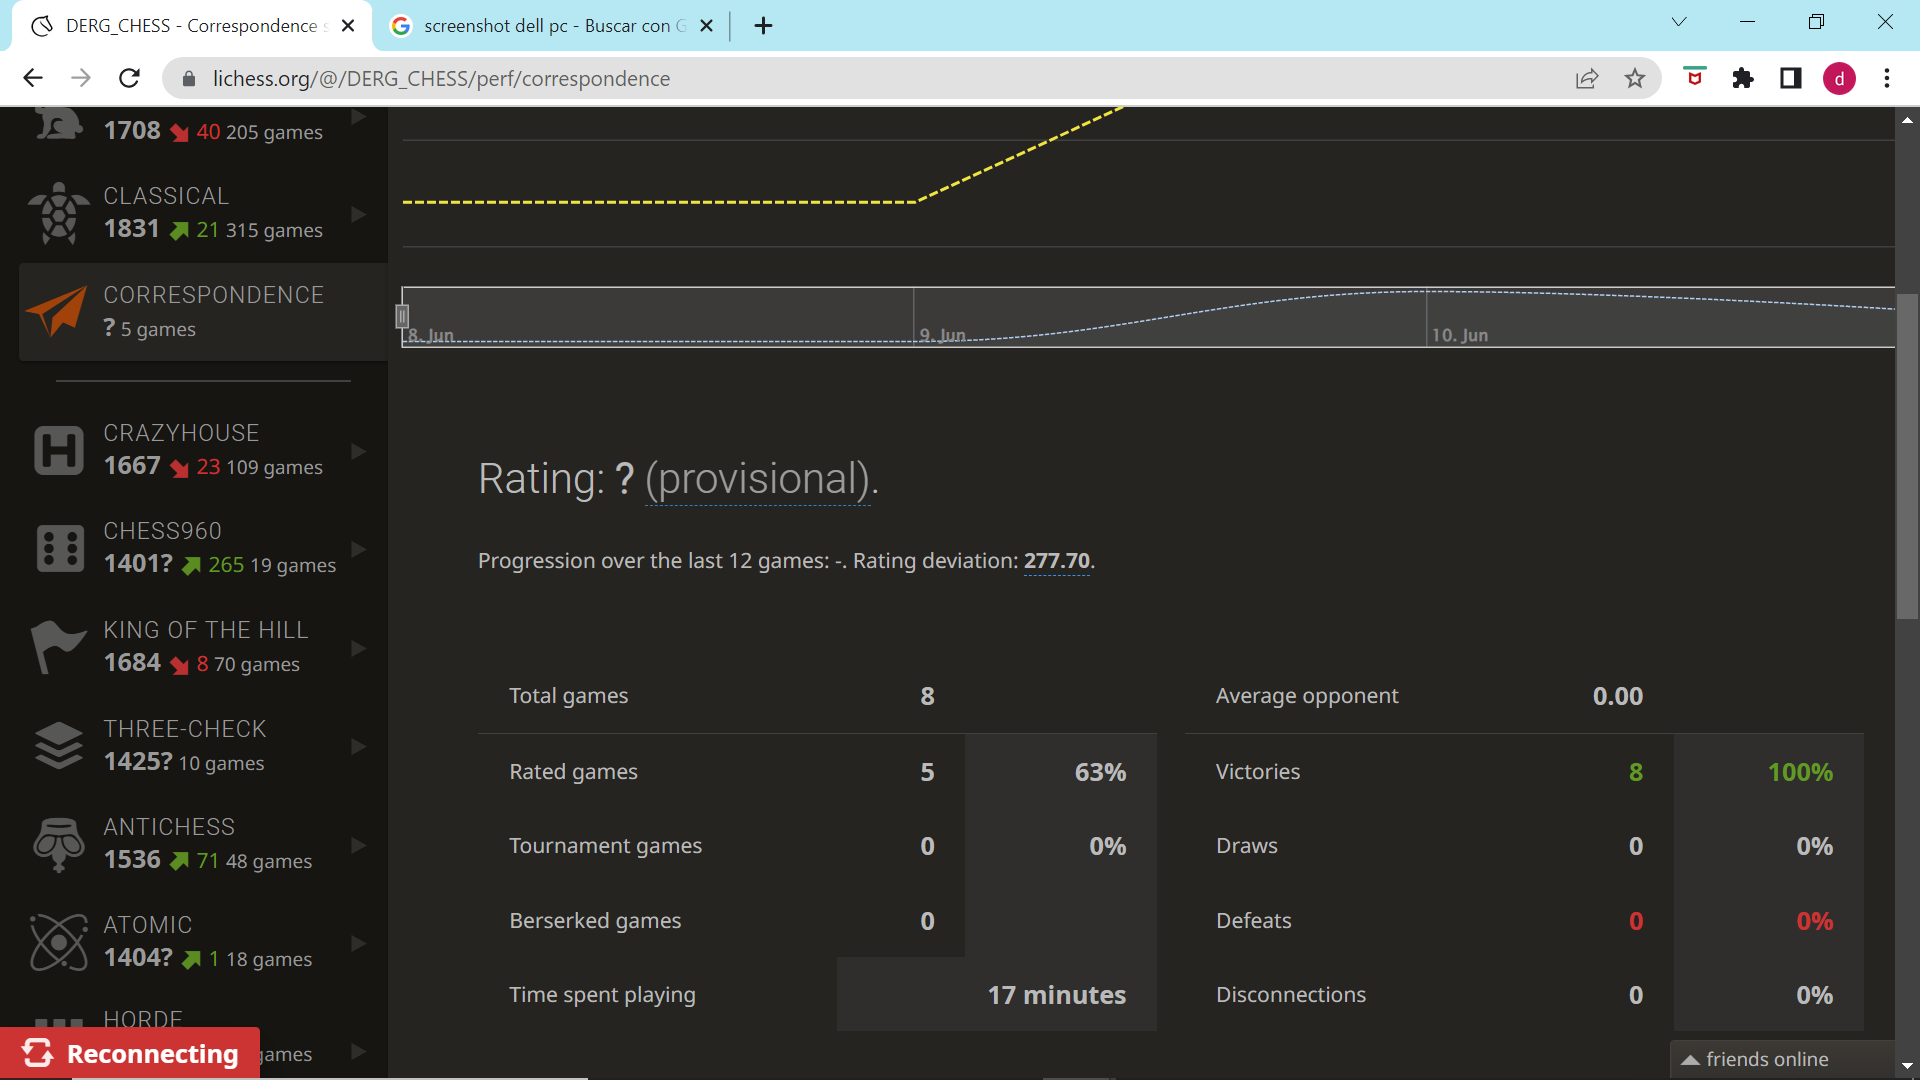The width and height of the screenshot is (1920, 1080).
Task: Open the Three-check stacked layers icon
Action: pos(59,745)
